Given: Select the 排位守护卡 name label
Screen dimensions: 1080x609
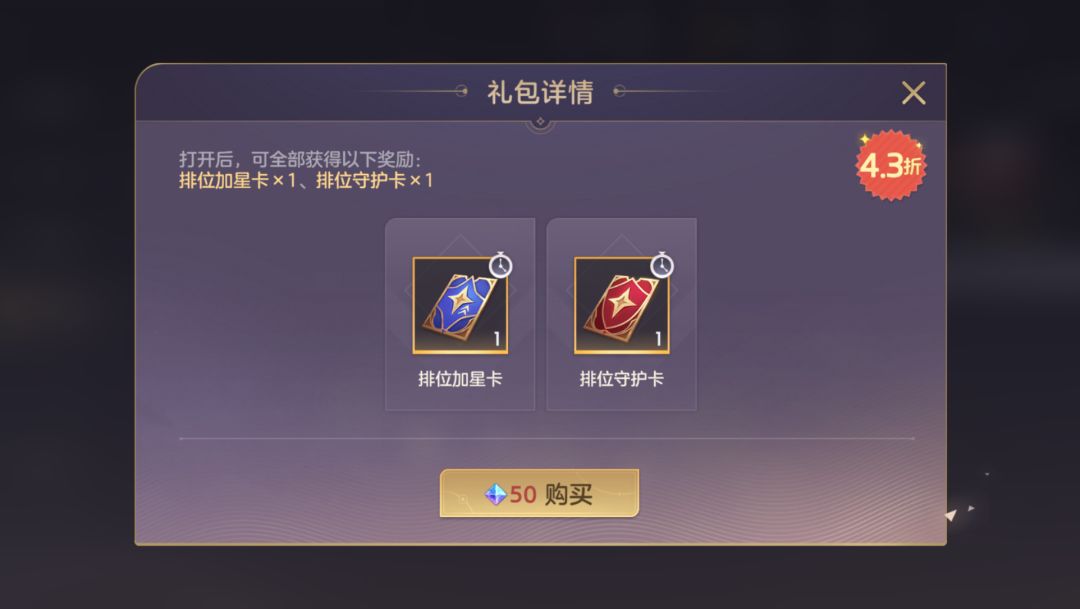Looking at the screenshot, I should click(621, 379).
